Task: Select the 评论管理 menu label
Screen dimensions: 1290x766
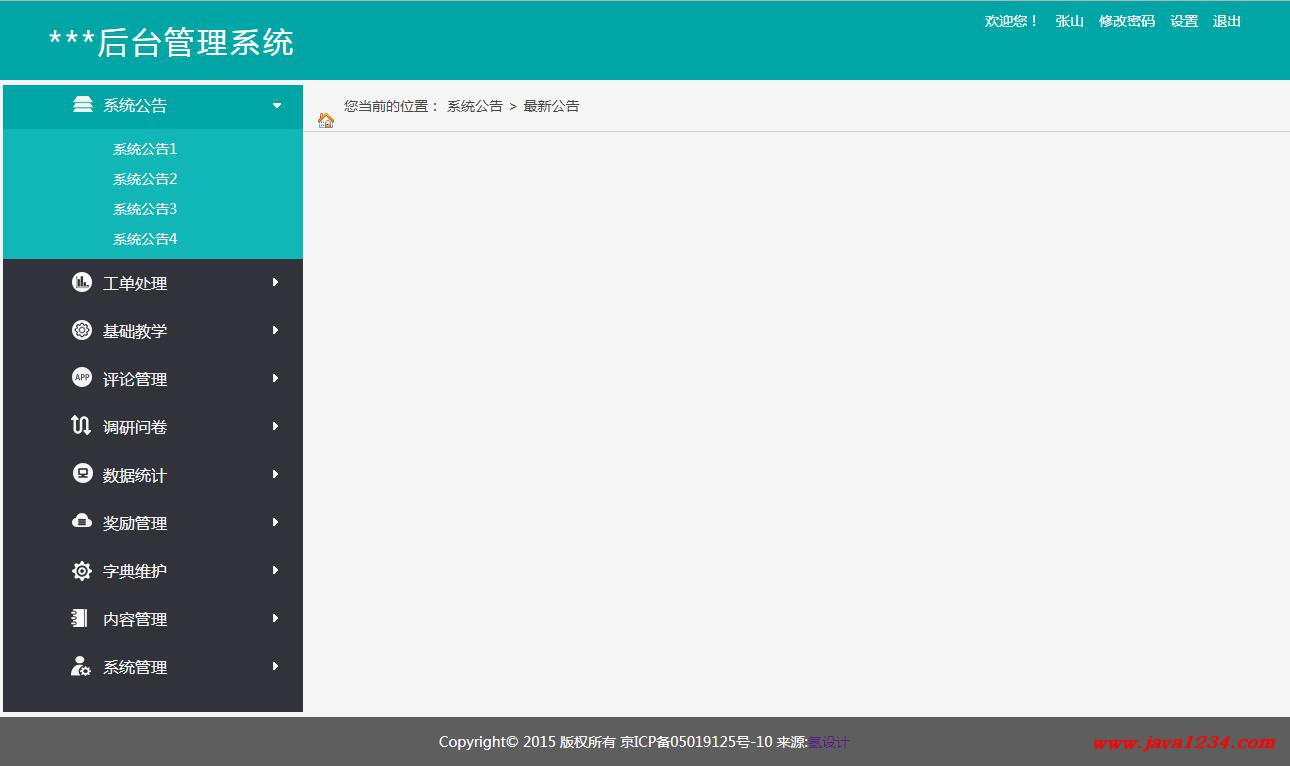Action: pyautogui.click(x=135, y=379)
